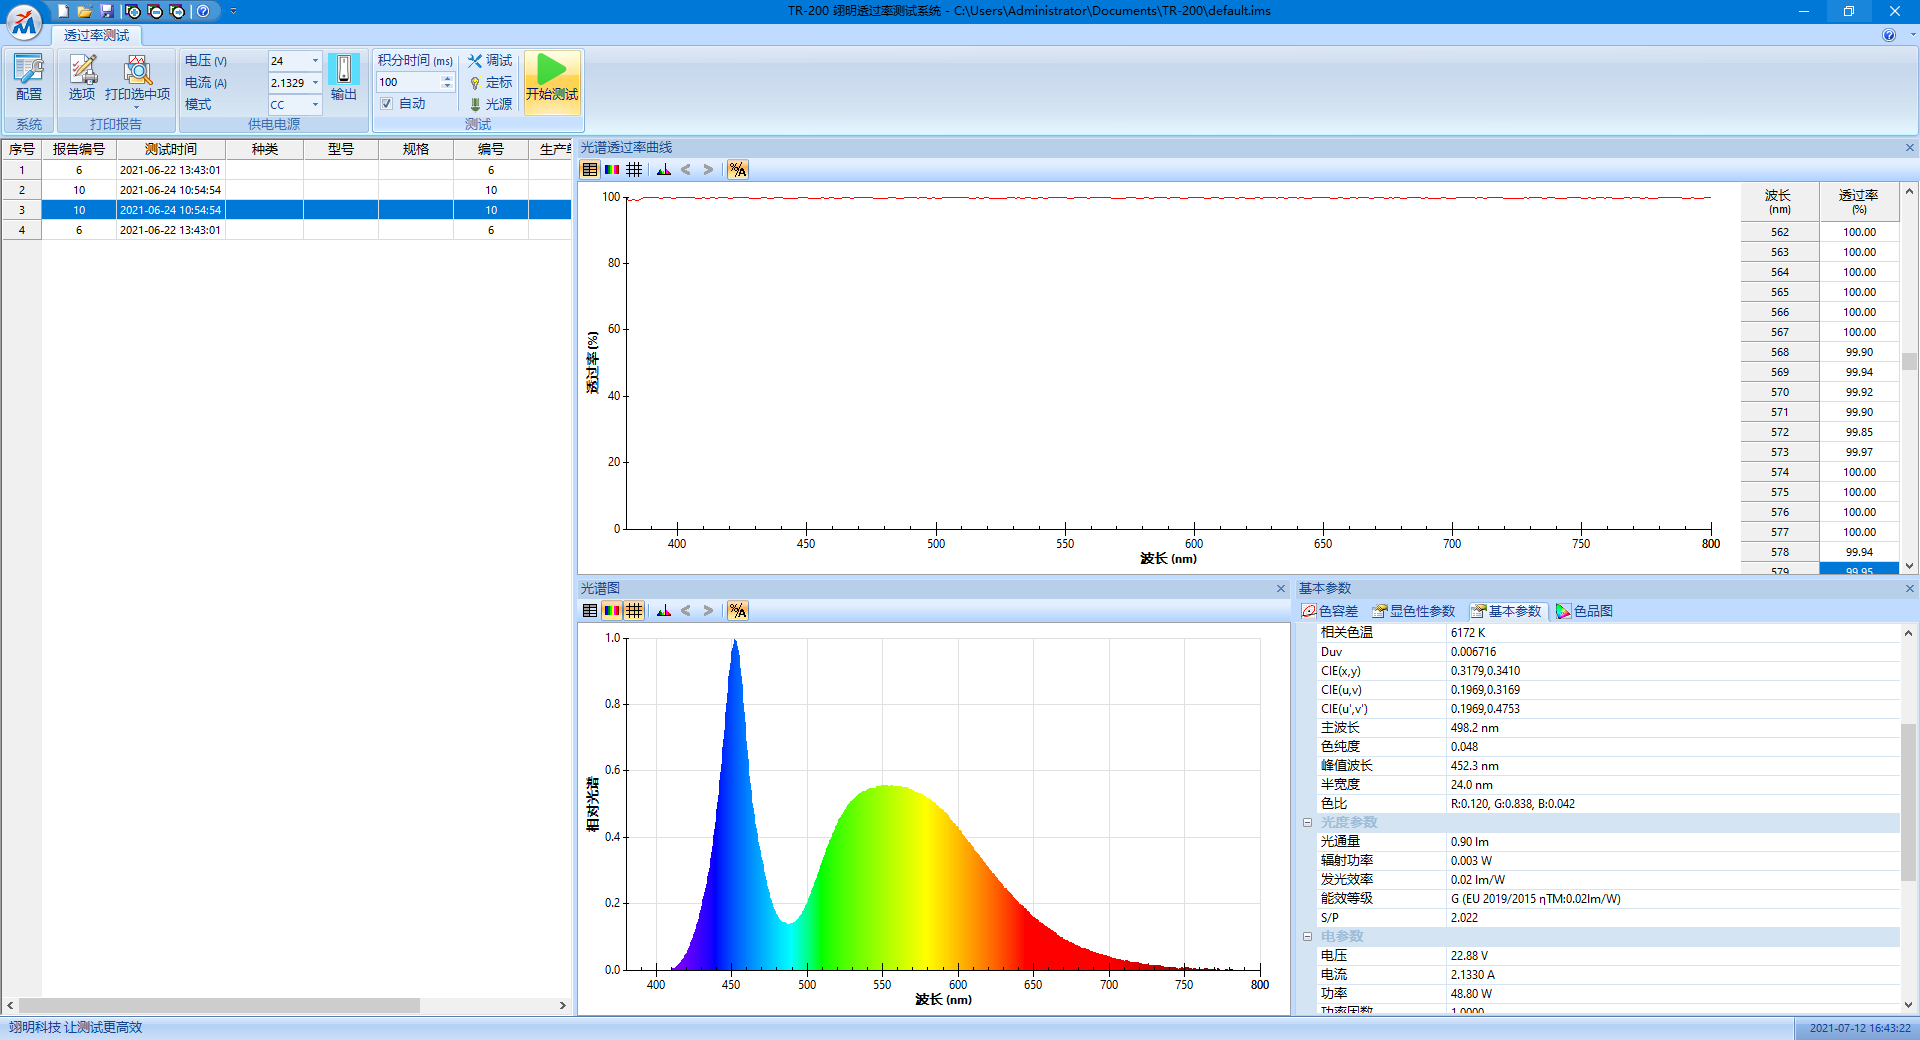Click the Open folder icon in quick access bar

(85, 11)
